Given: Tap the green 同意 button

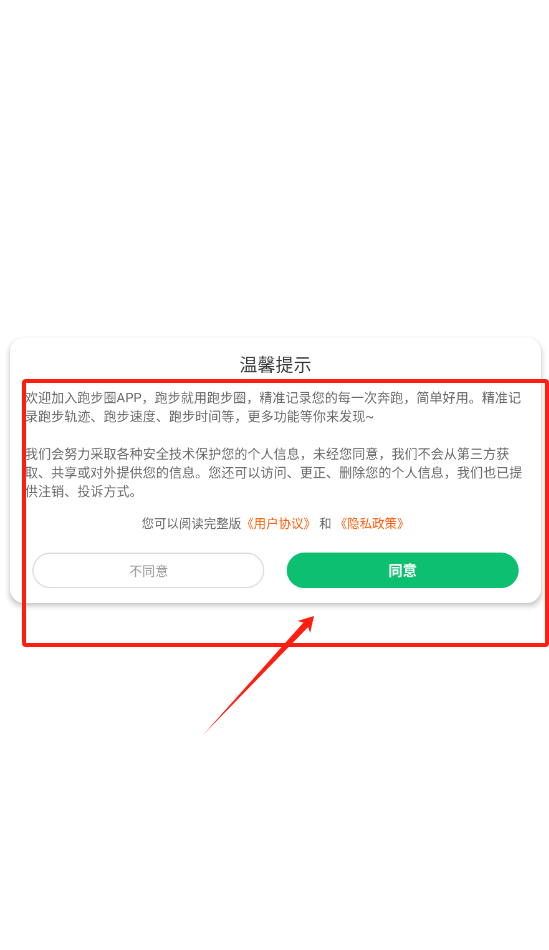Looking at the screenshot, I should point(402,570).
